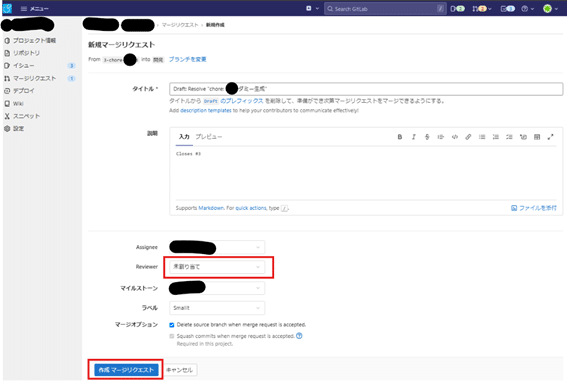The image size is (567, 381).
Task: Open マージリクエスト in sidebar
Action: click(35, 78)
